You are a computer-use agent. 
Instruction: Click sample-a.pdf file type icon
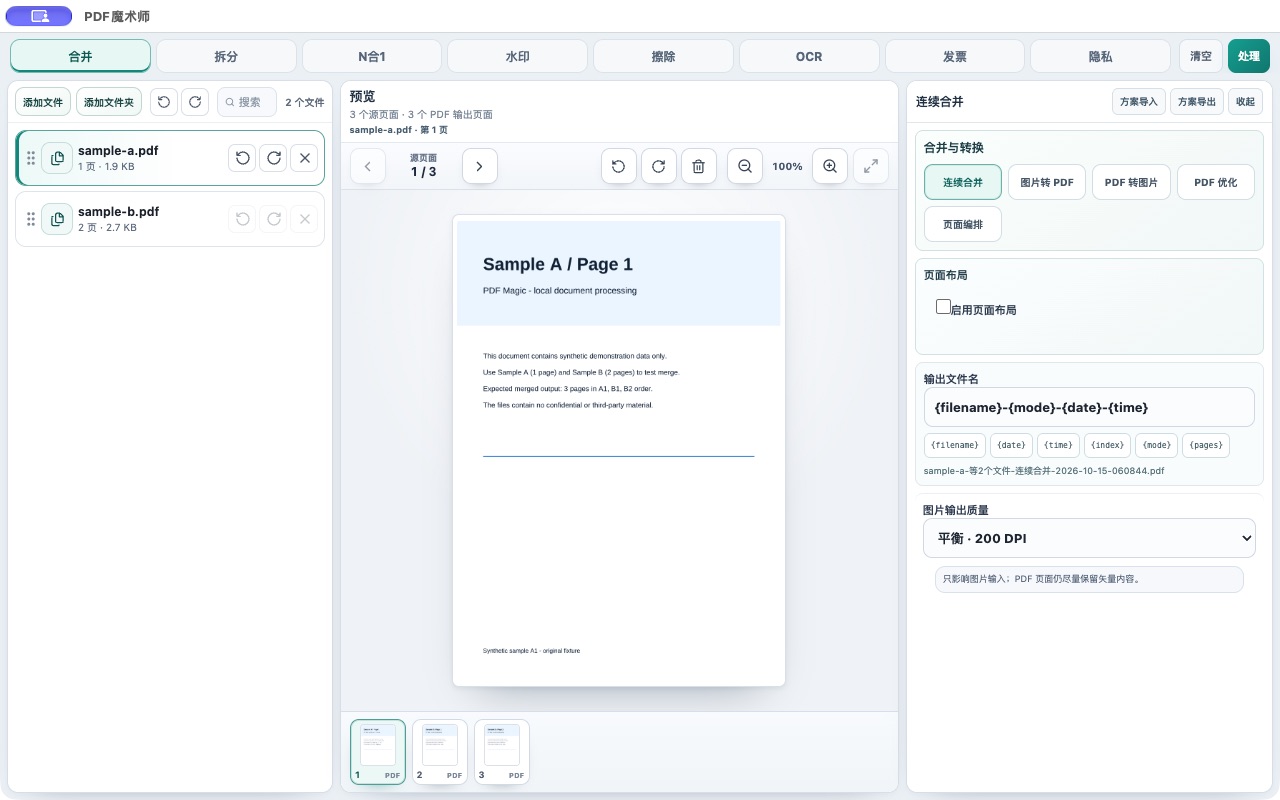click(57, 158)
